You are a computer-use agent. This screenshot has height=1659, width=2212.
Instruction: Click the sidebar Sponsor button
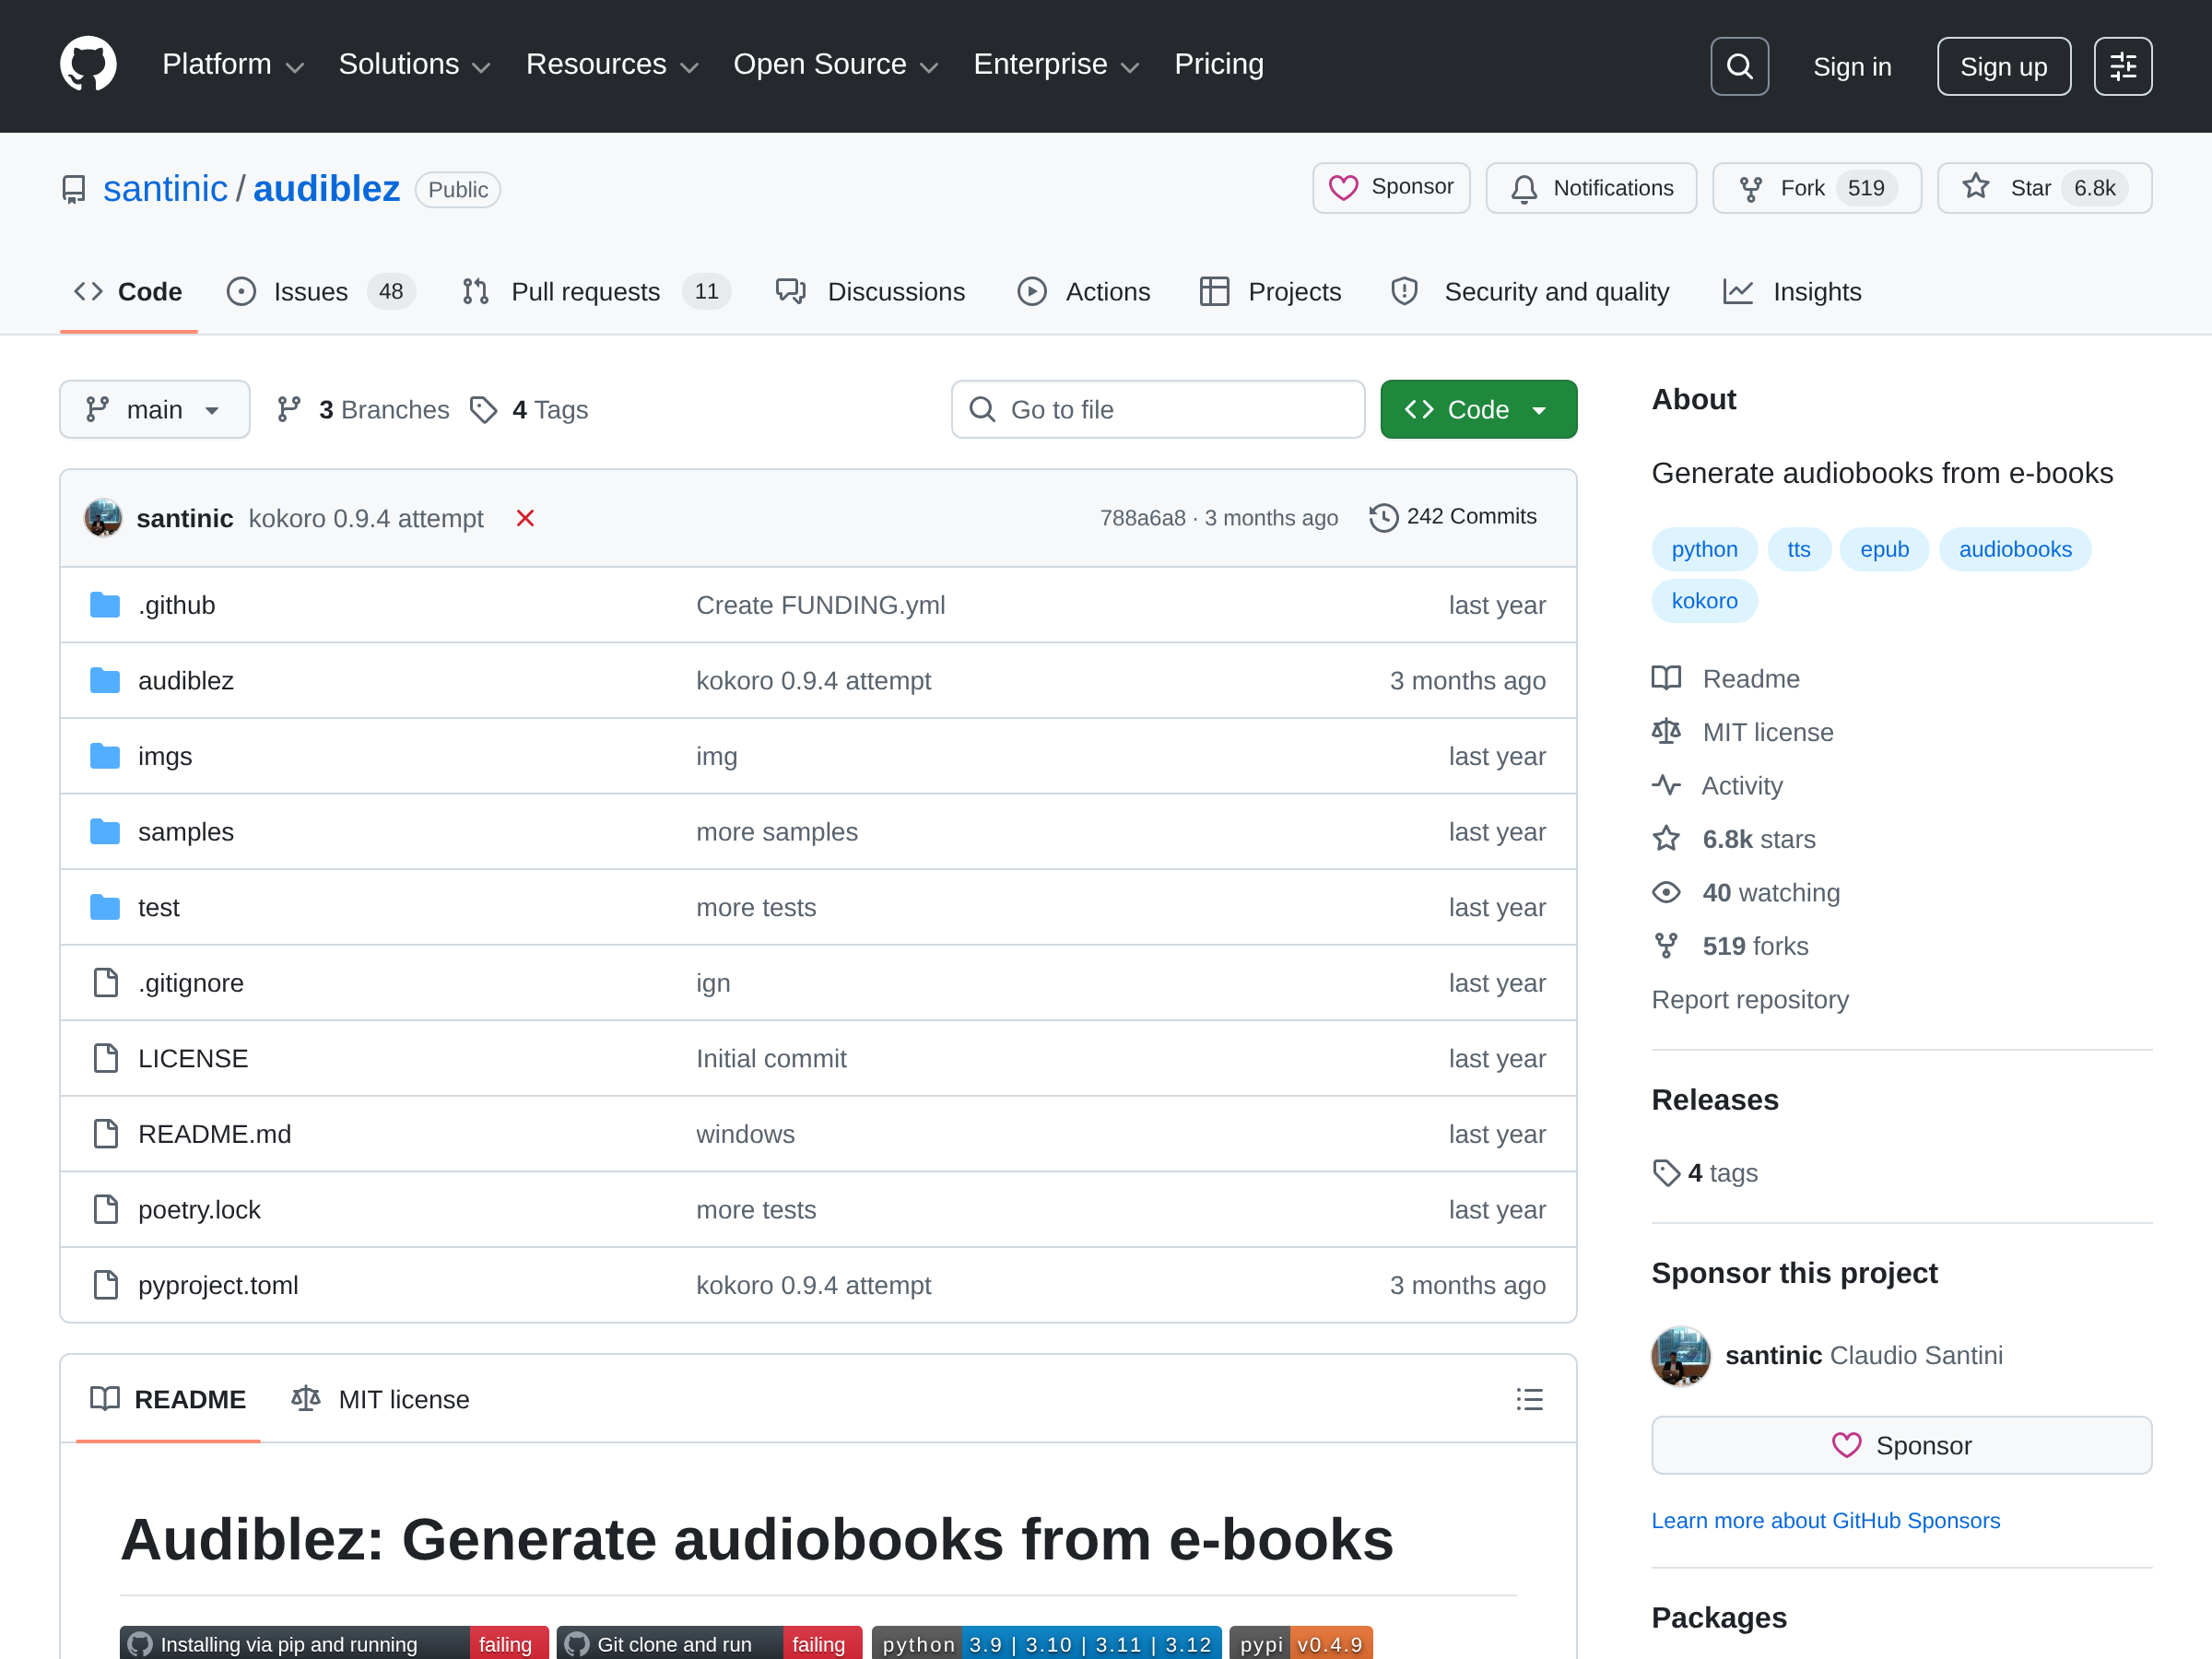pos(1901,1445)
